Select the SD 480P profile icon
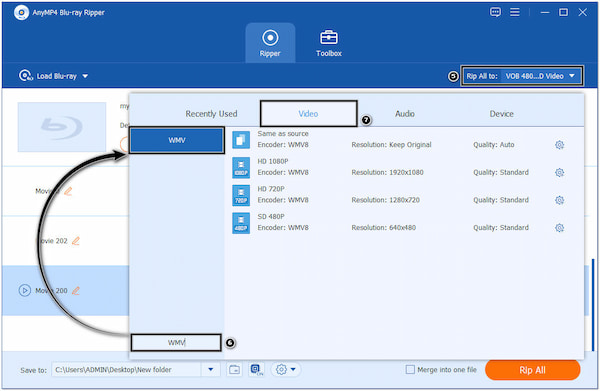 tap(241, 223)
